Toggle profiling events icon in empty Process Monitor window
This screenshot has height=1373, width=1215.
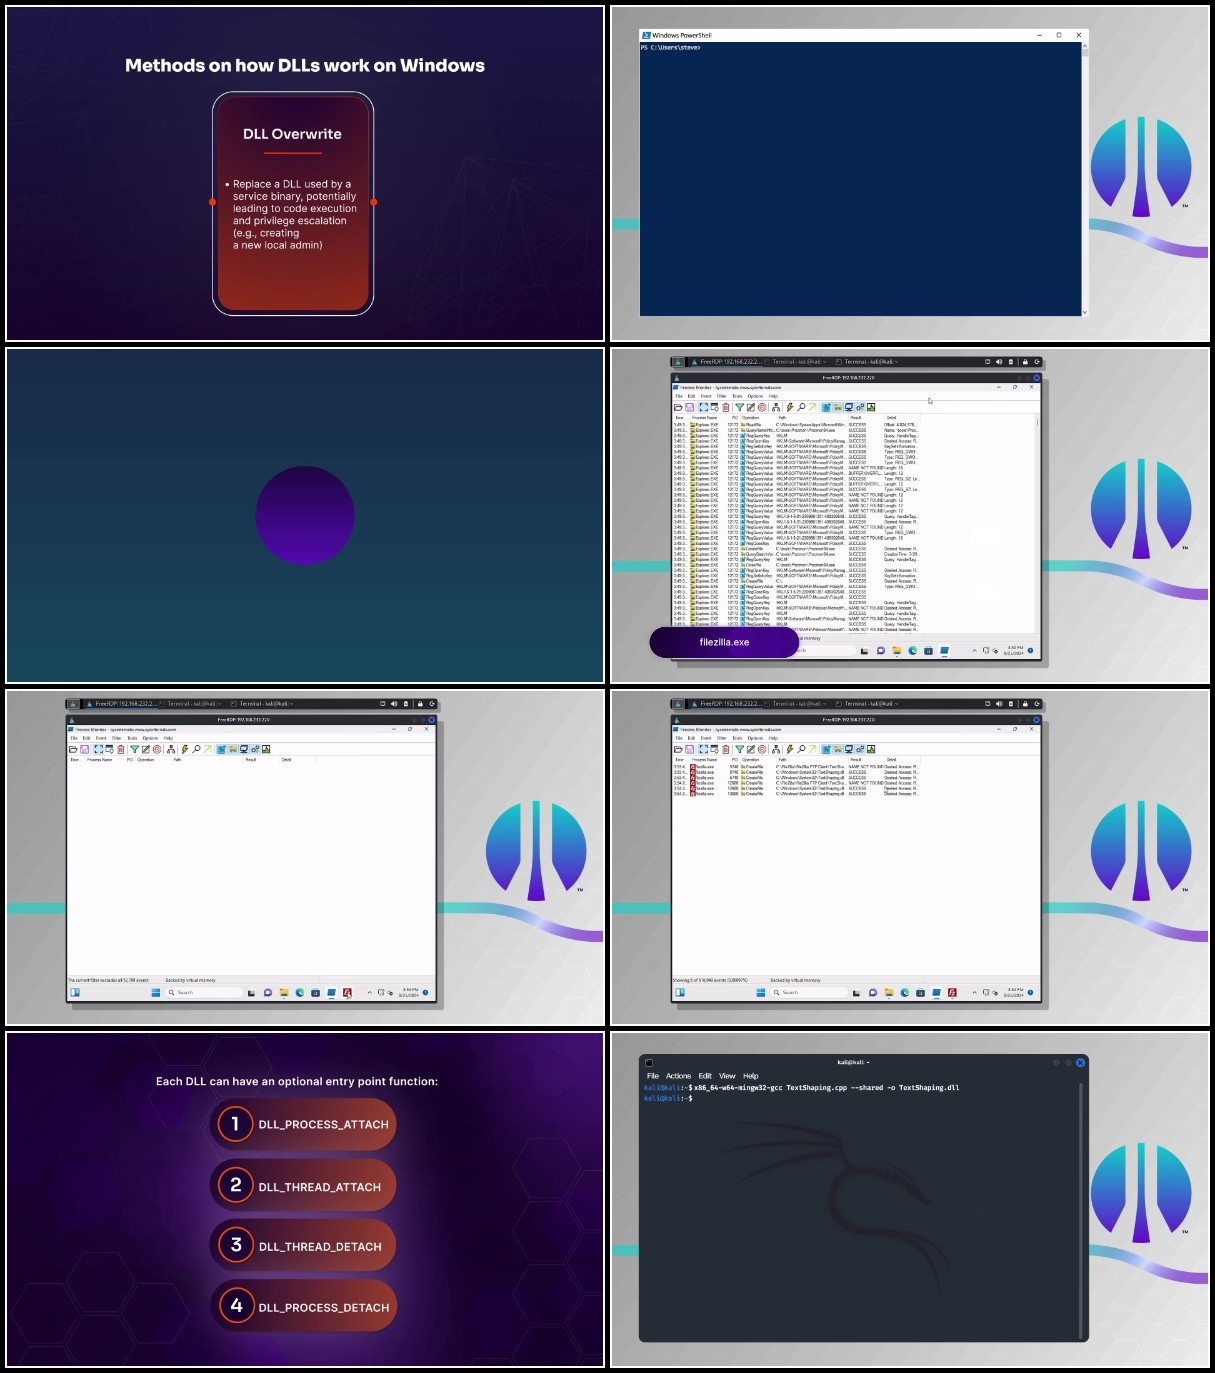click(x=266, y=749)
